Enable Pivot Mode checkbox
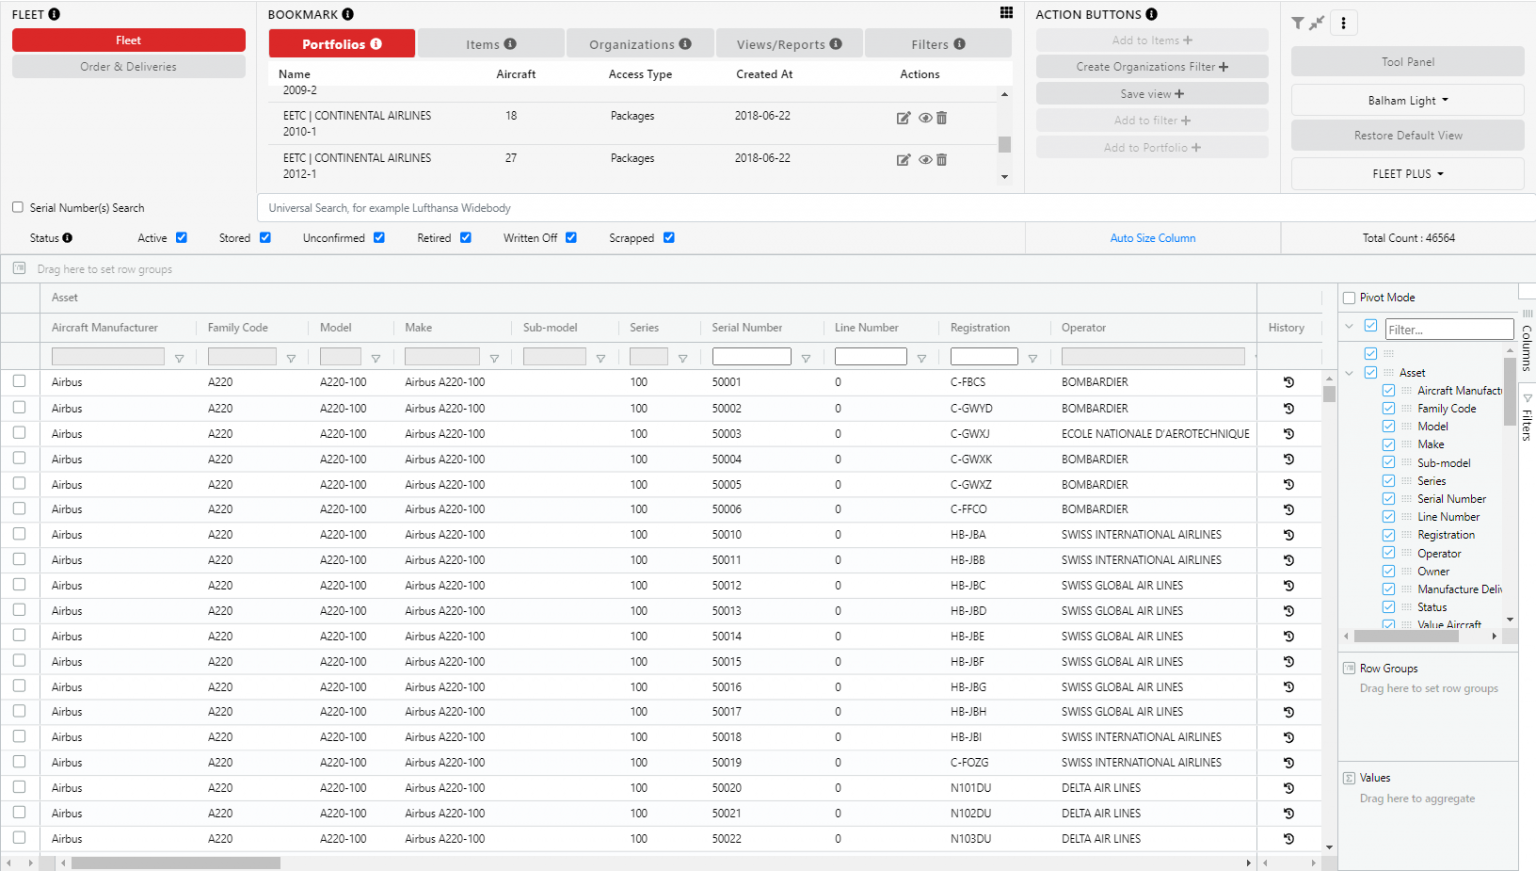 (x=1349, y=298)
